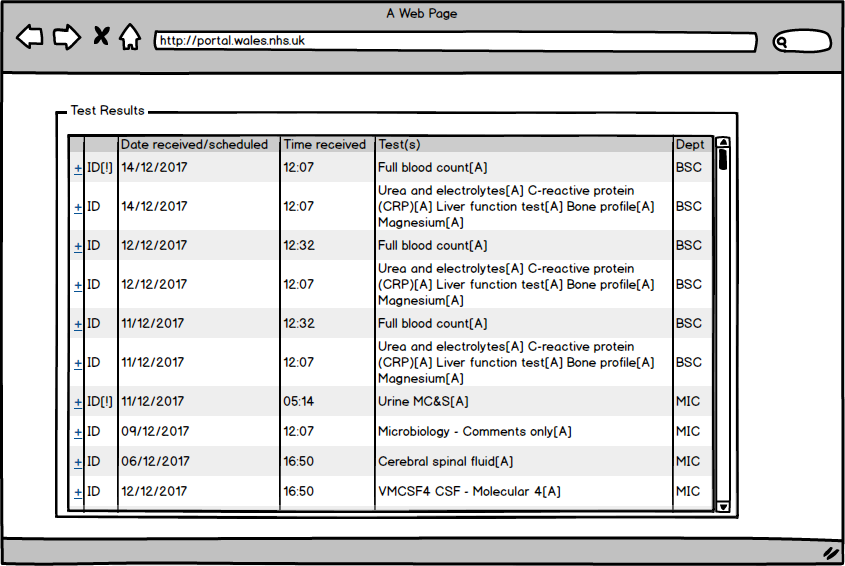Click the browser forward arrow
This screenshot has width=845, height=566.
tap(66, 38)
